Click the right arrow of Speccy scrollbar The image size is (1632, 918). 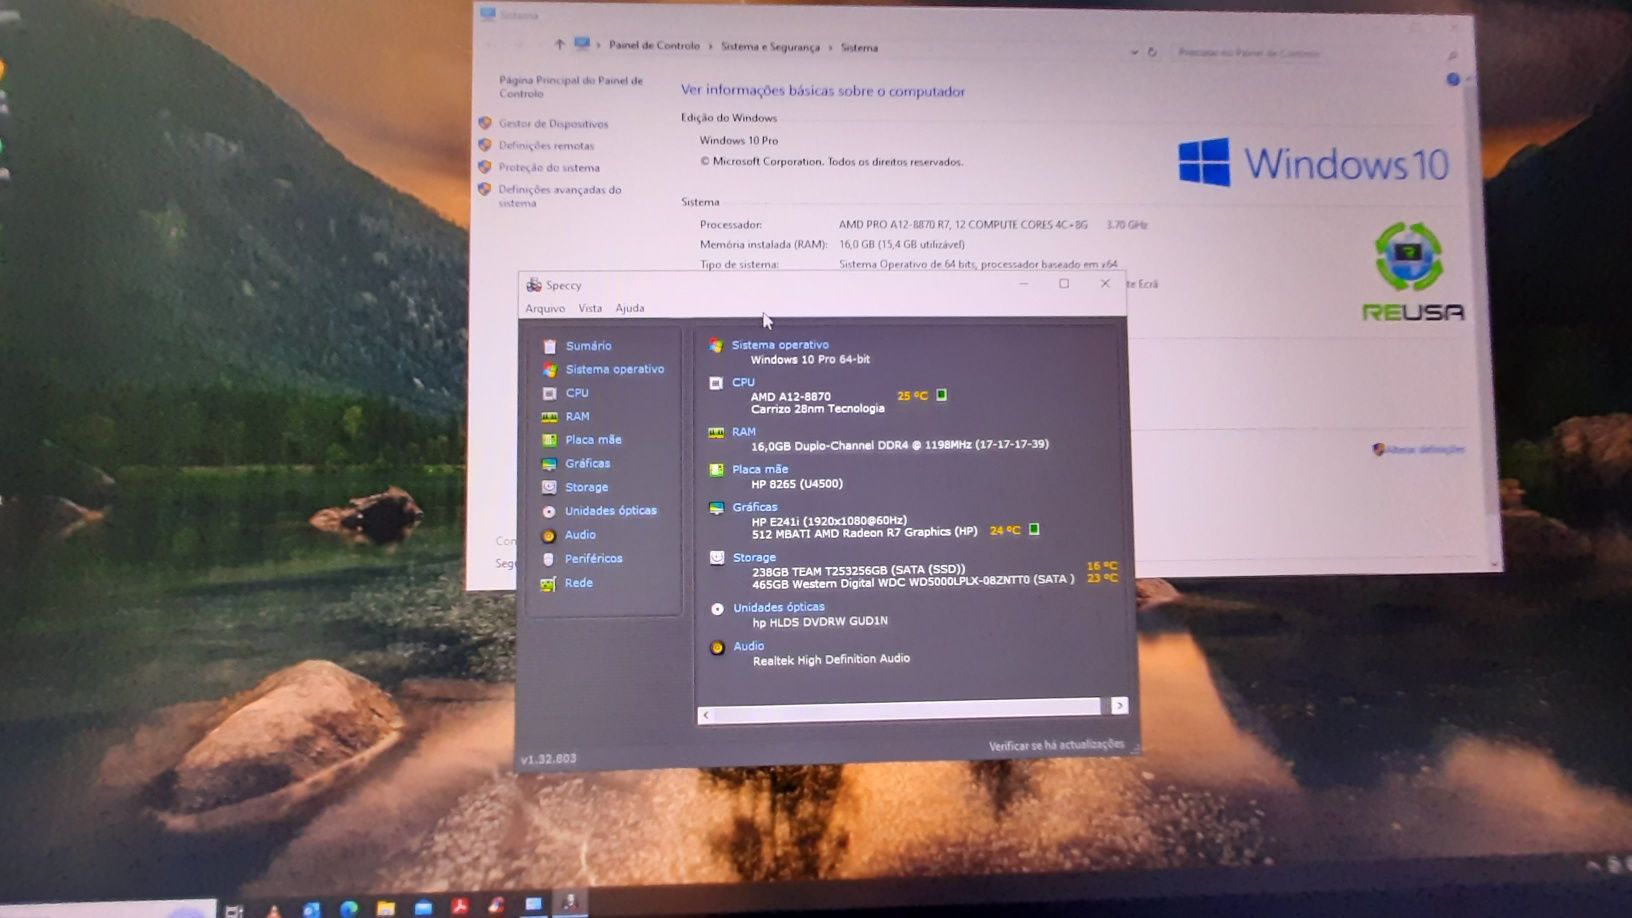(x=1119, y=705)
